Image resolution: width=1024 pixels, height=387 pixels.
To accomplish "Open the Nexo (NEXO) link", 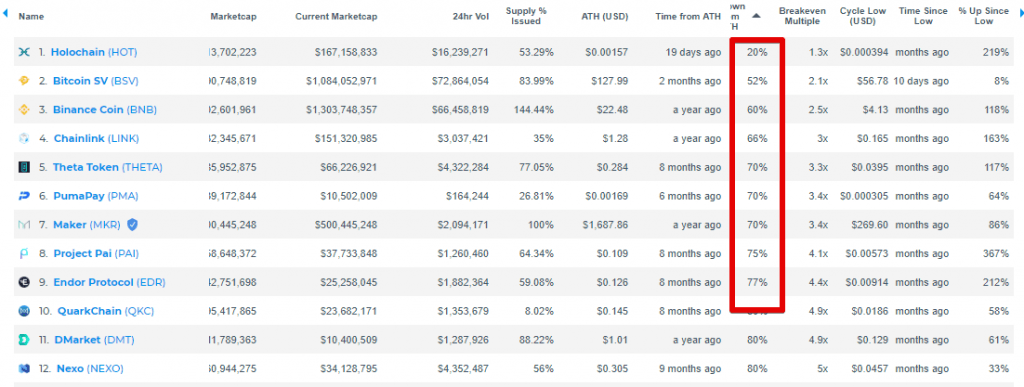I will click(90, 368).
